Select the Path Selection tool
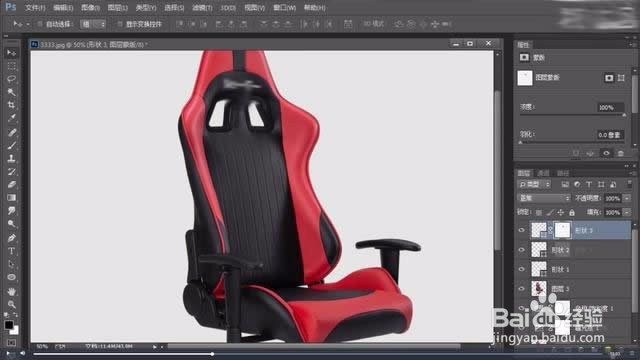Viewport: 640px width, 360px height. point(11,264)
